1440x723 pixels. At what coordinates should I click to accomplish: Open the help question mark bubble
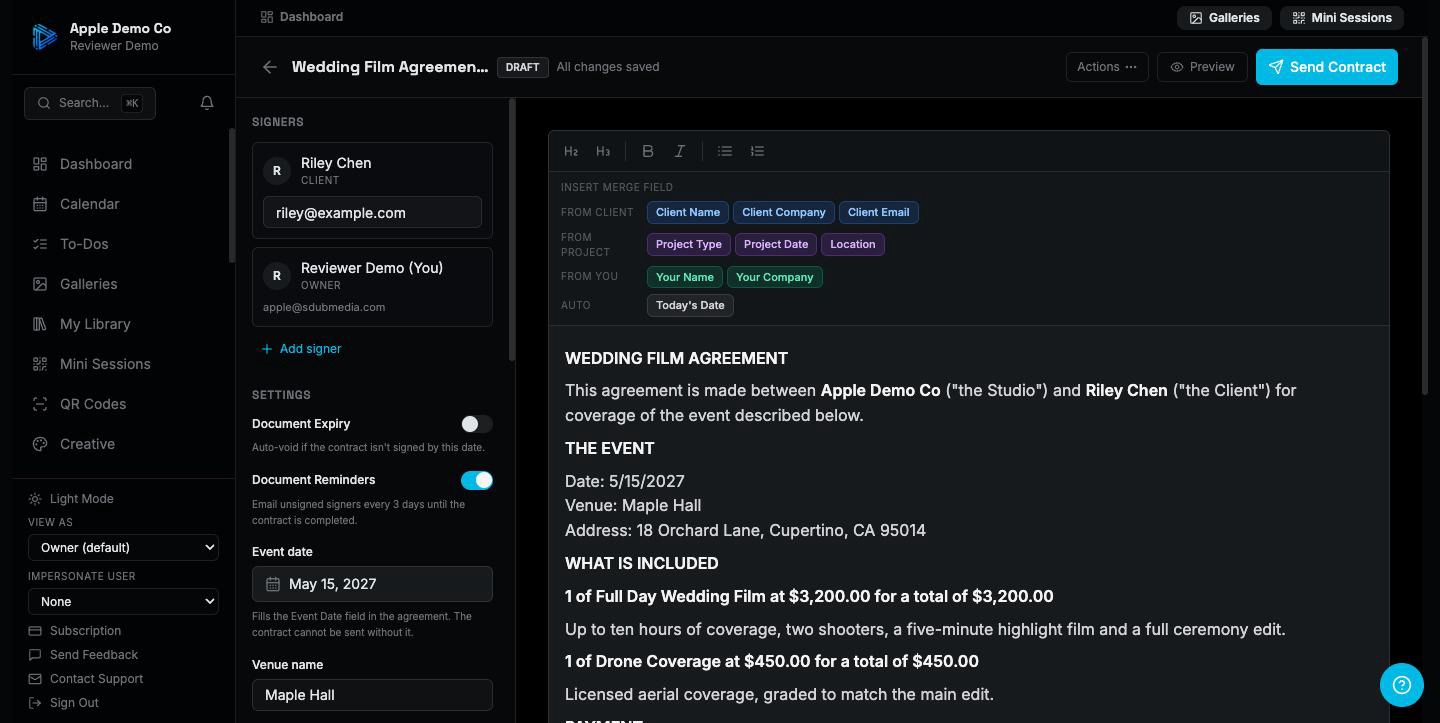[x=1402, y=685]
